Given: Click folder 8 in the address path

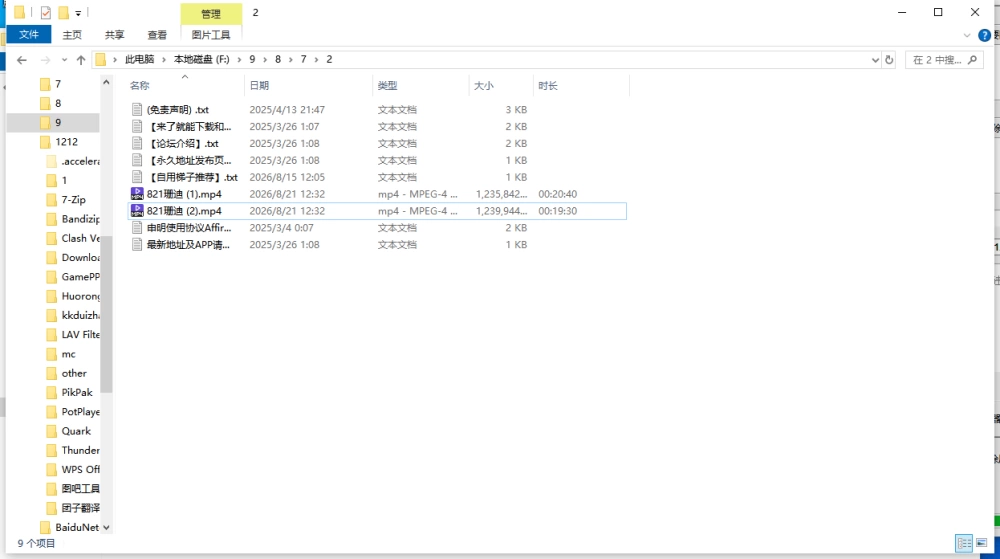Looking at the screenshot, I should [277, 59].
